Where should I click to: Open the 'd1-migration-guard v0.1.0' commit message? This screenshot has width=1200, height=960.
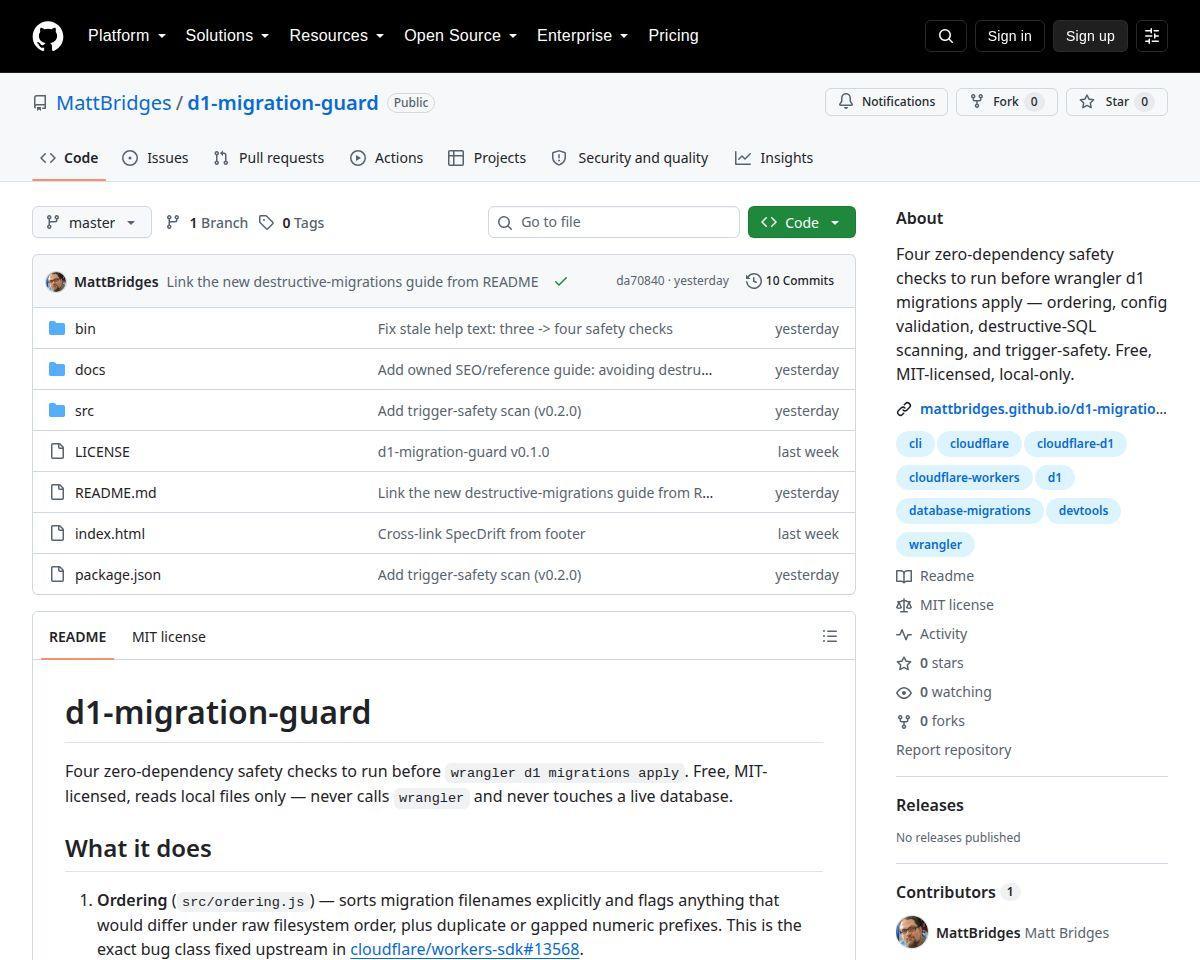(463, 452)
